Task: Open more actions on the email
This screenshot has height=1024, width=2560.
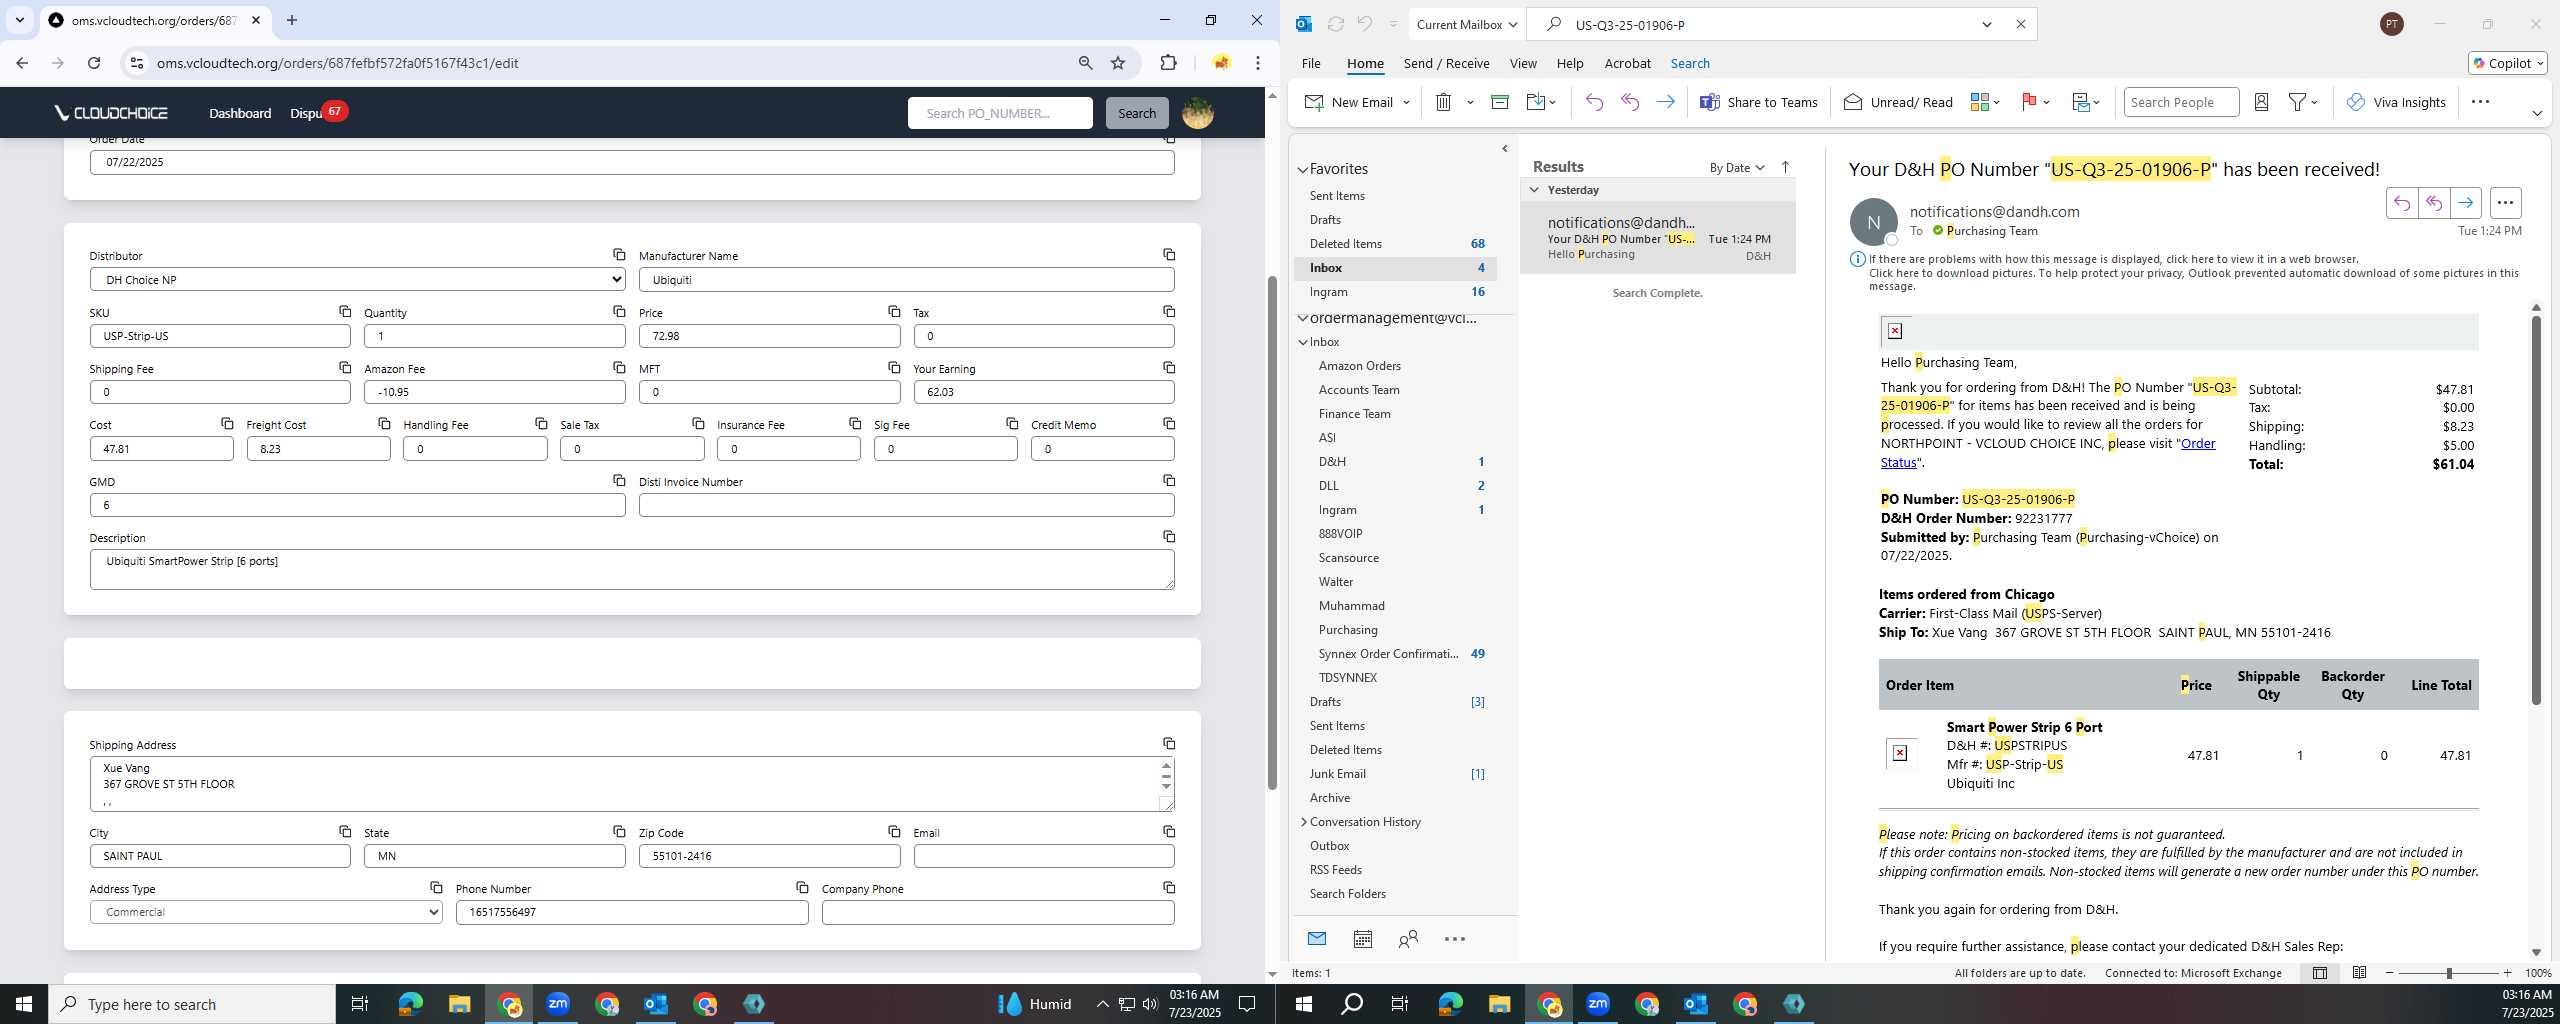Action: [2505, 203]
